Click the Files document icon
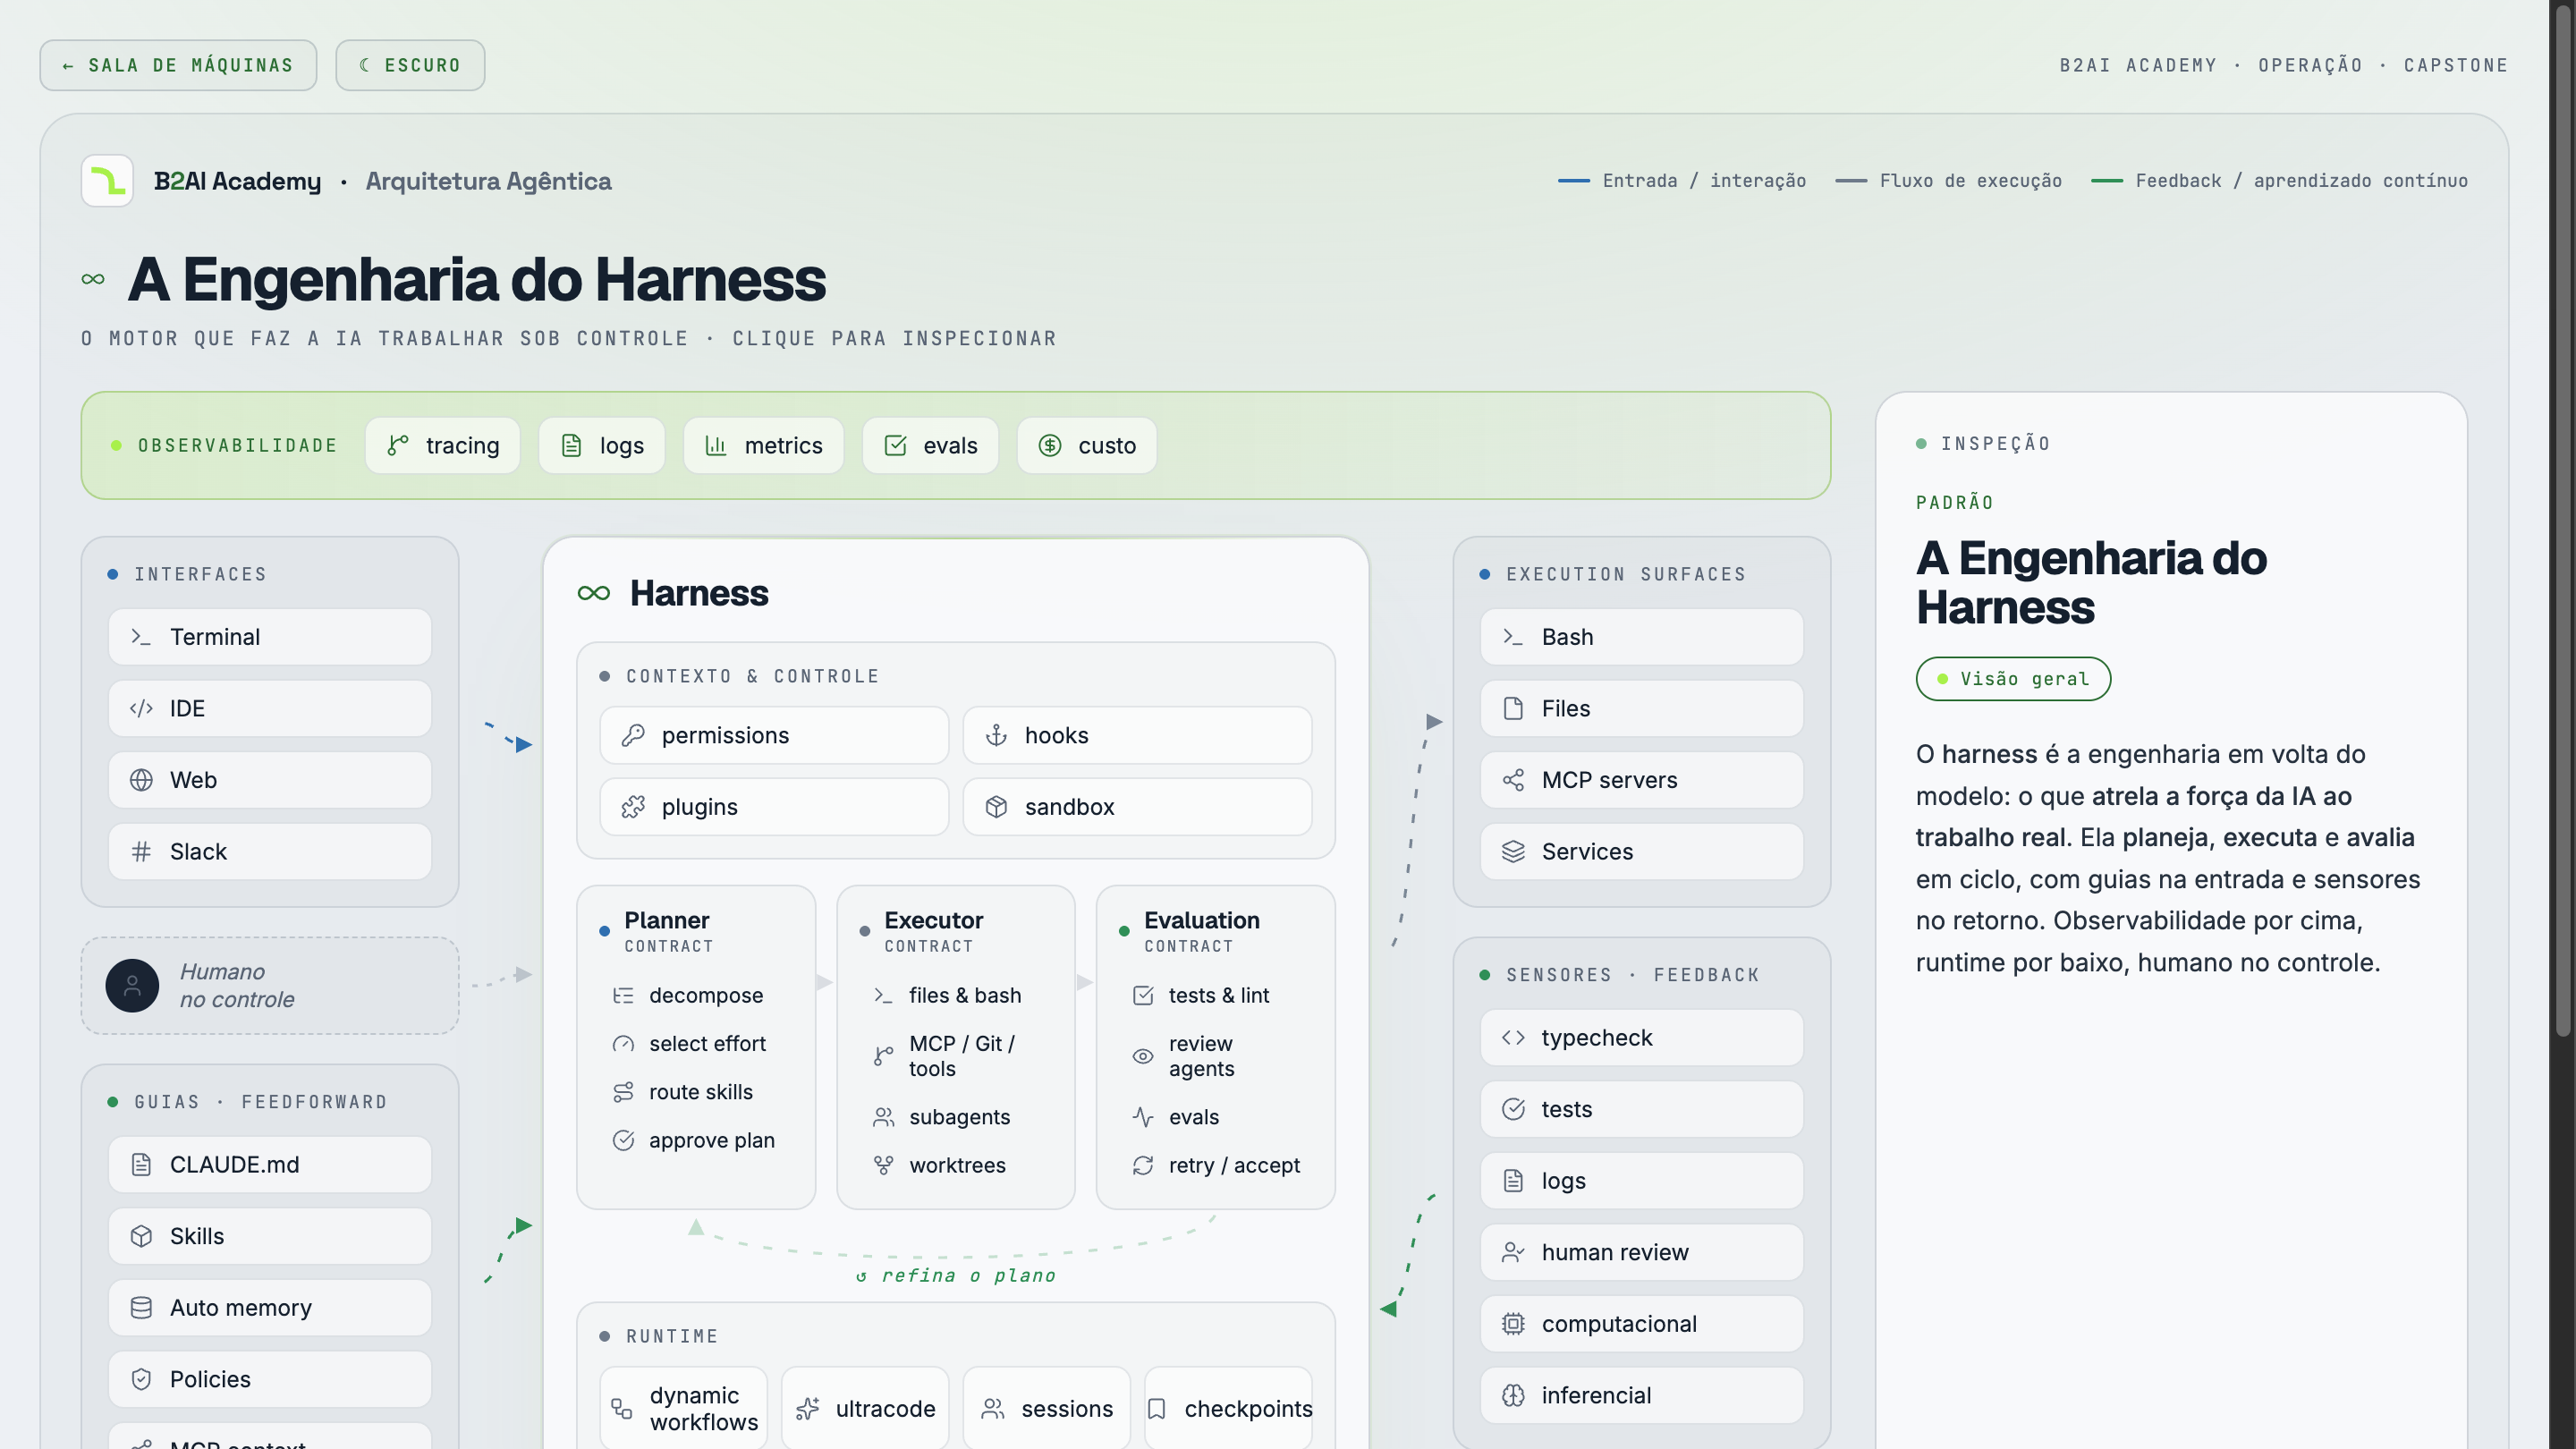2576x1449 pixels. click(x=1513, y=708)
